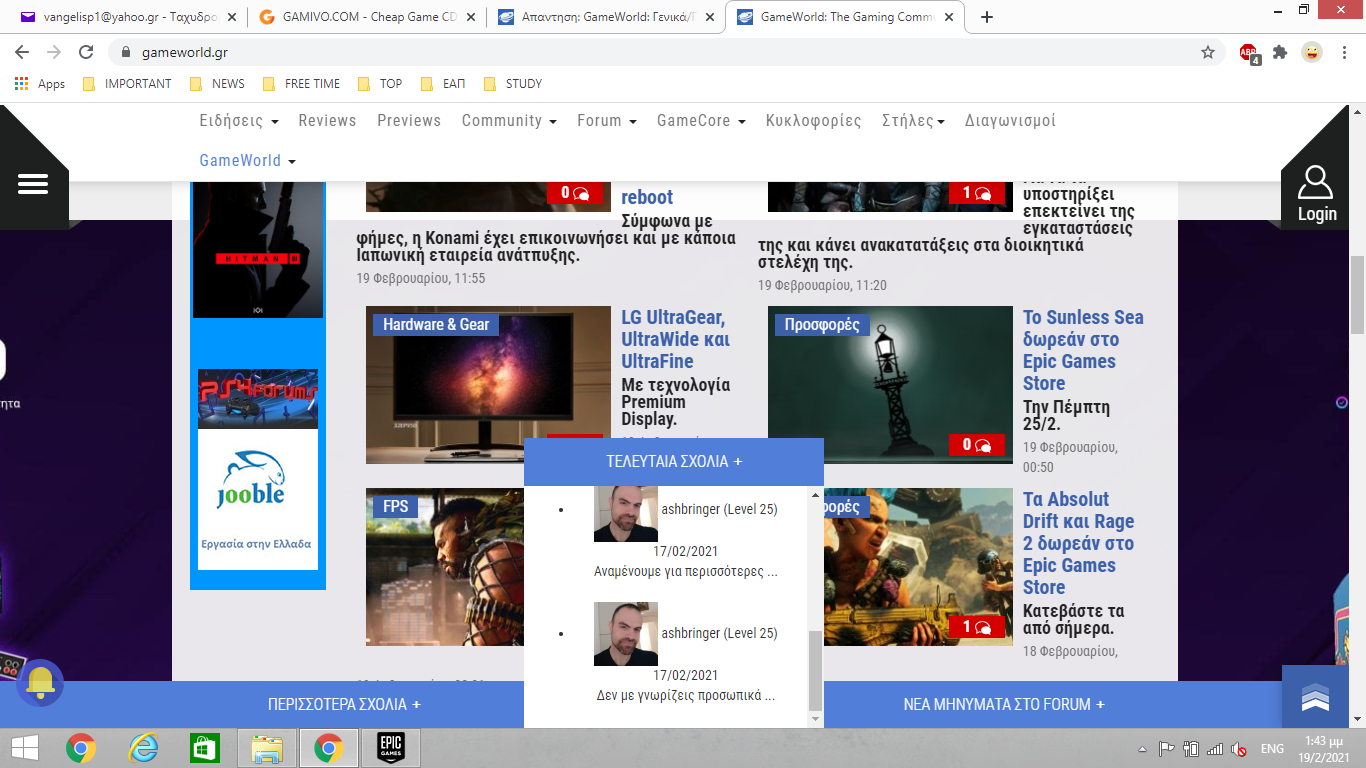Open the jooble ad banner
The height and width of the screenshot is (768, 1366).
pyautogui.click(x=258, y=500)
